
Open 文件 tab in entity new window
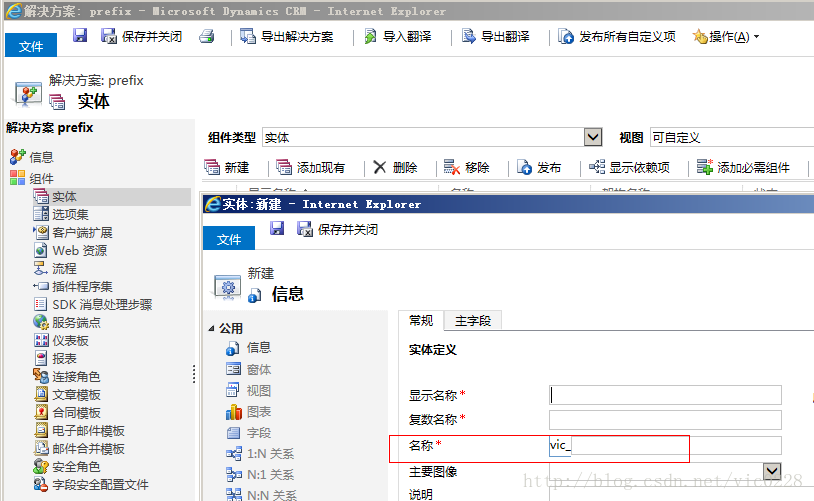[x=229, y=239]
